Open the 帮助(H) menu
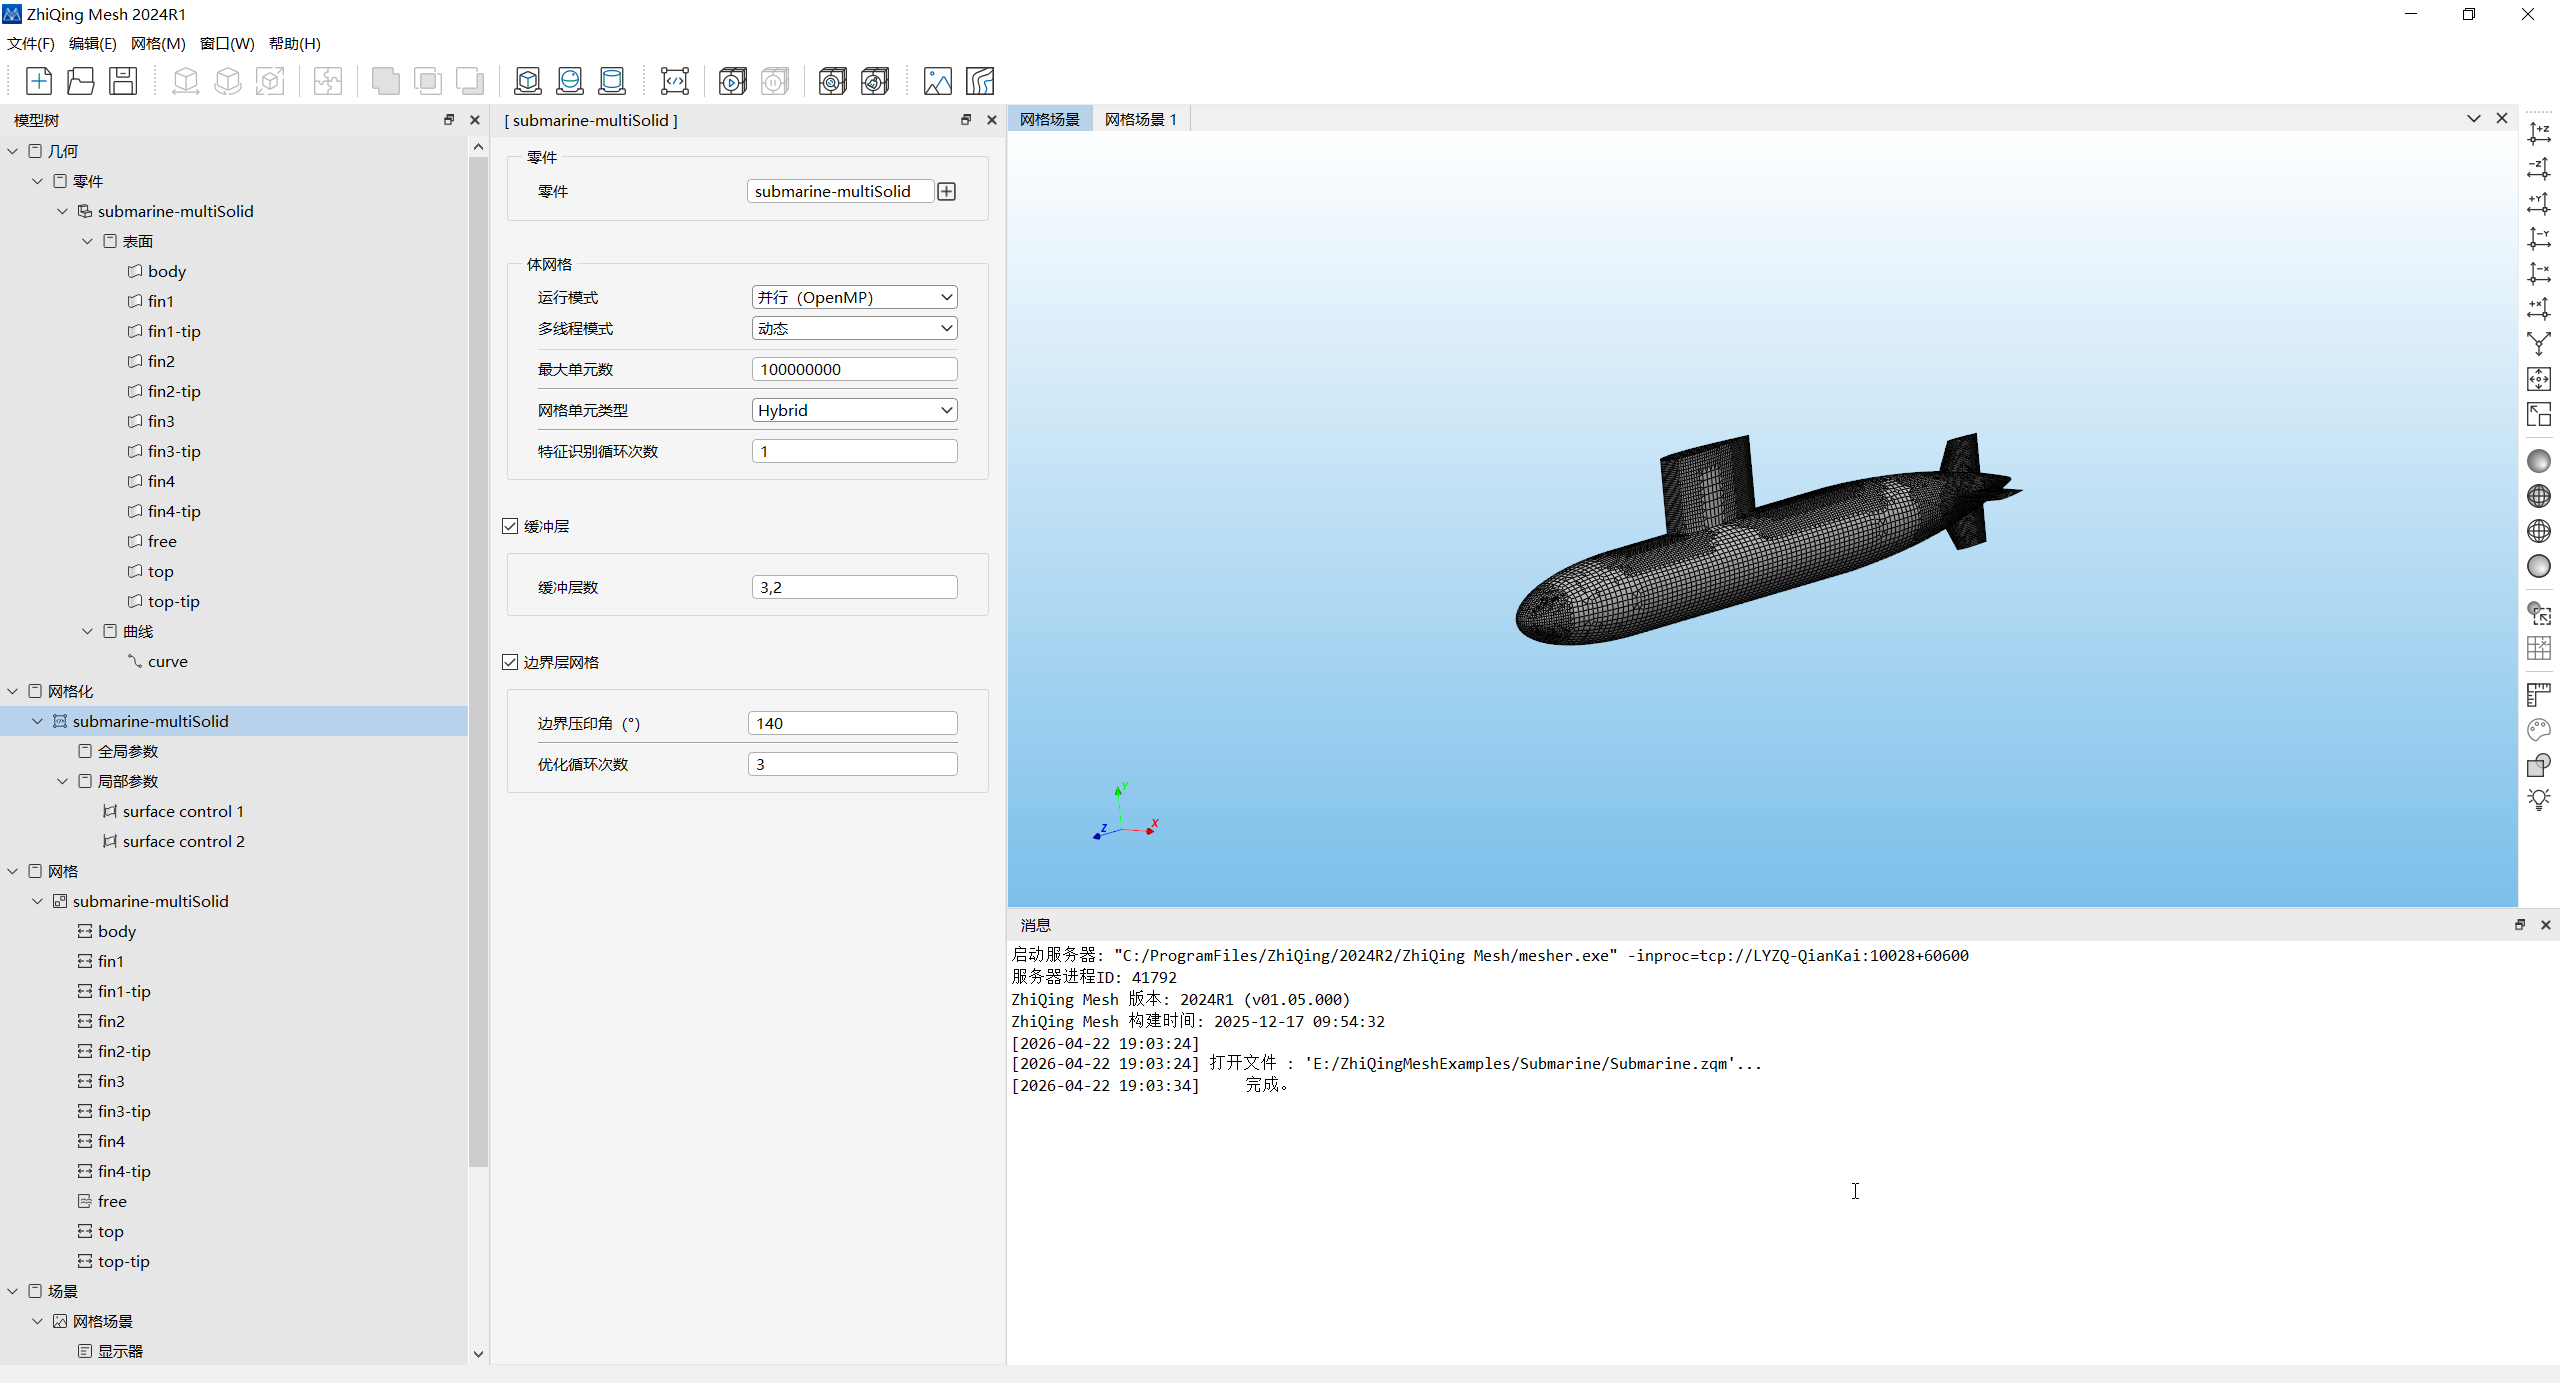 pyautogui.click(x=295, y=43)
